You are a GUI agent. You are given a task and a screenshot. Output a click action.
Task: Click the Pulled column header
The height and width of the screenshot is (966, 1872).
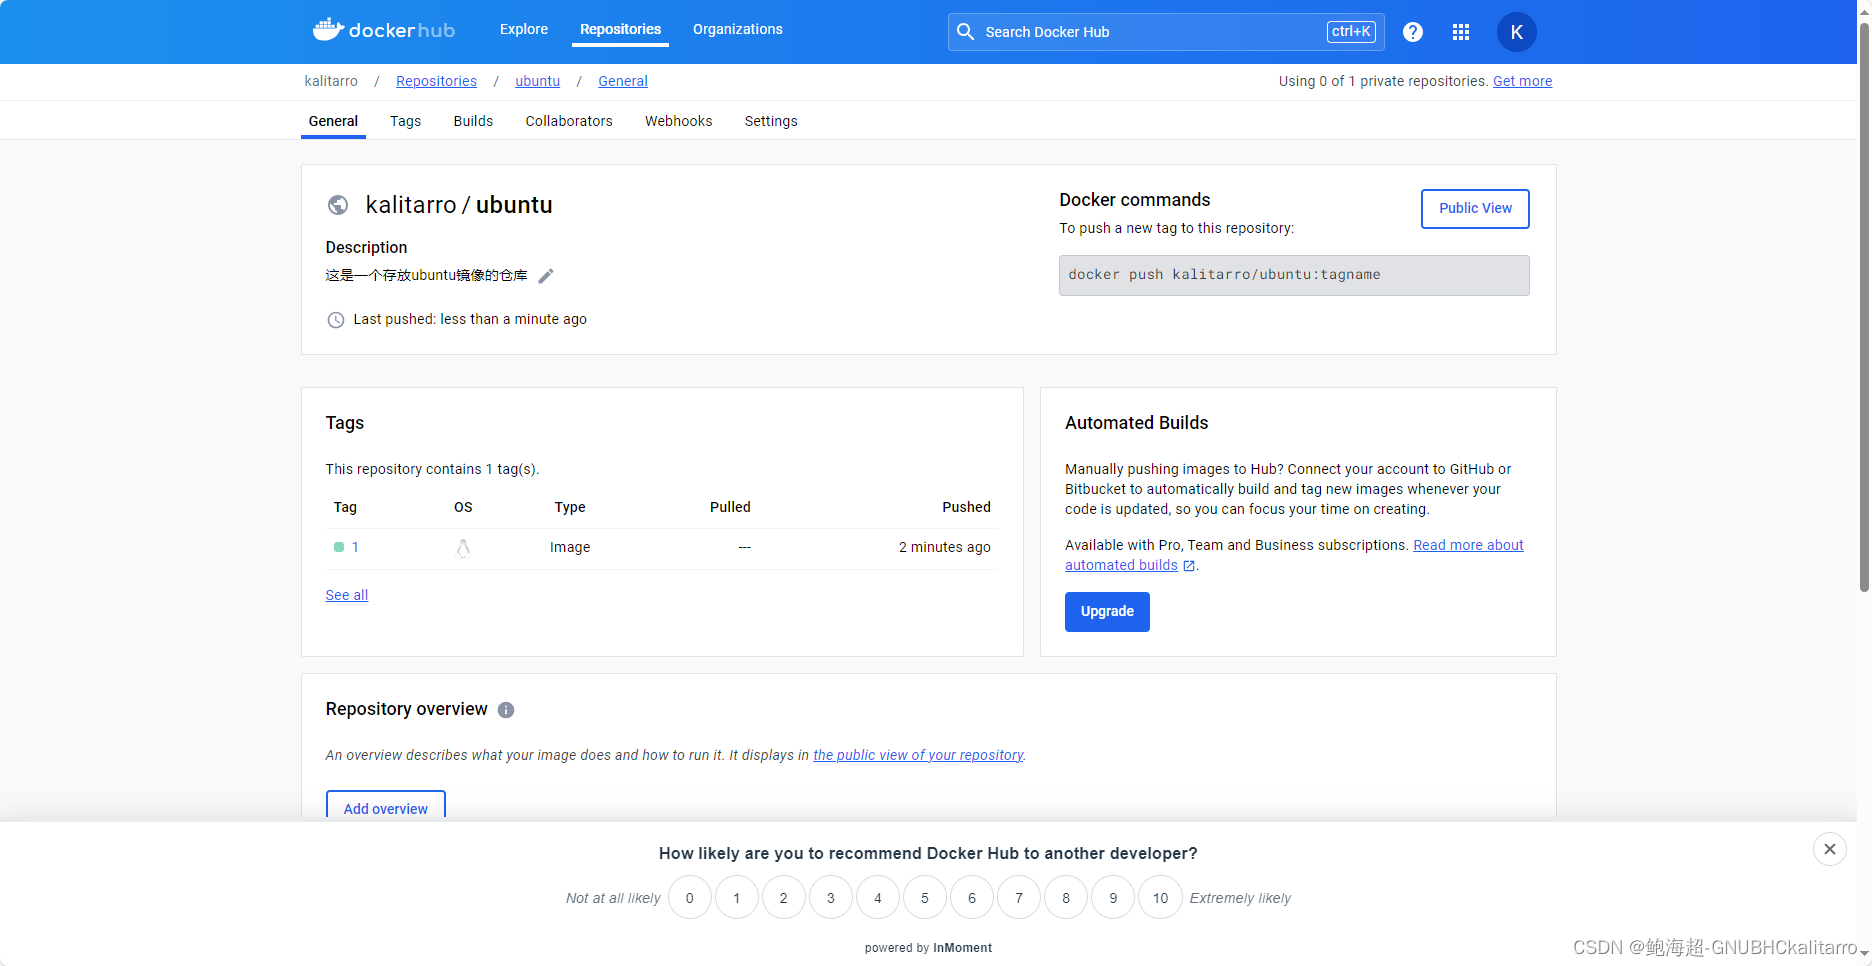coord(730,507)
